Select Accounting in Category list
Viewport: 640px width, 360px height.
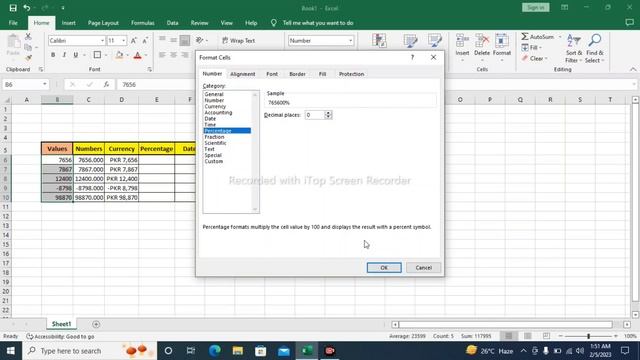[x=218, y=112]
